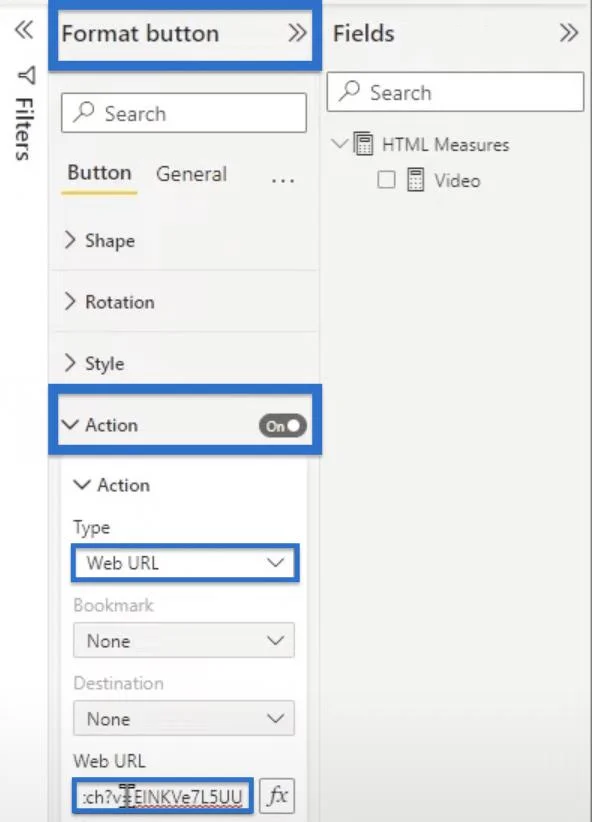Collapse the Format button pane chevrons
This screenshot has width=592, height=822.
[297, 33]
